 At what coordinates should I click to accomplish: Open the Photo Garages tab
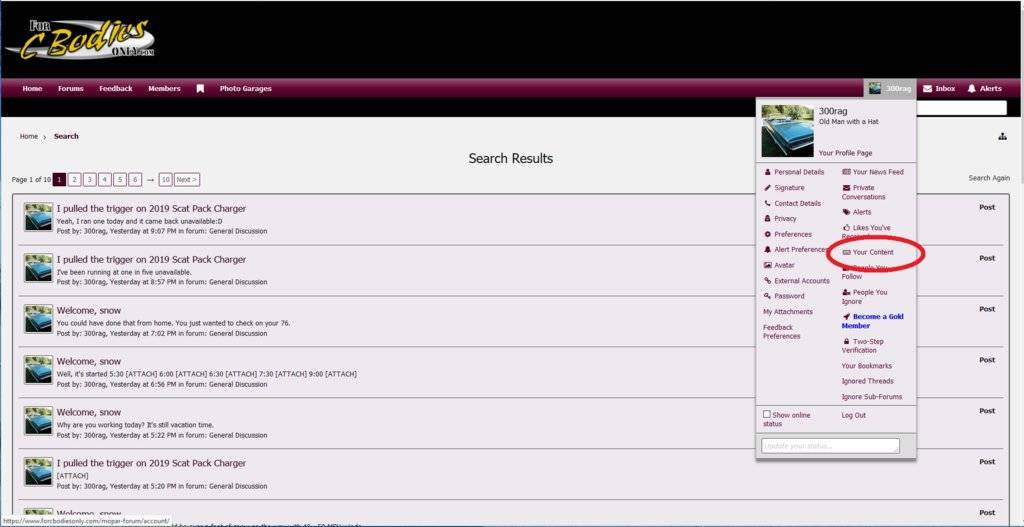point(245,89)
